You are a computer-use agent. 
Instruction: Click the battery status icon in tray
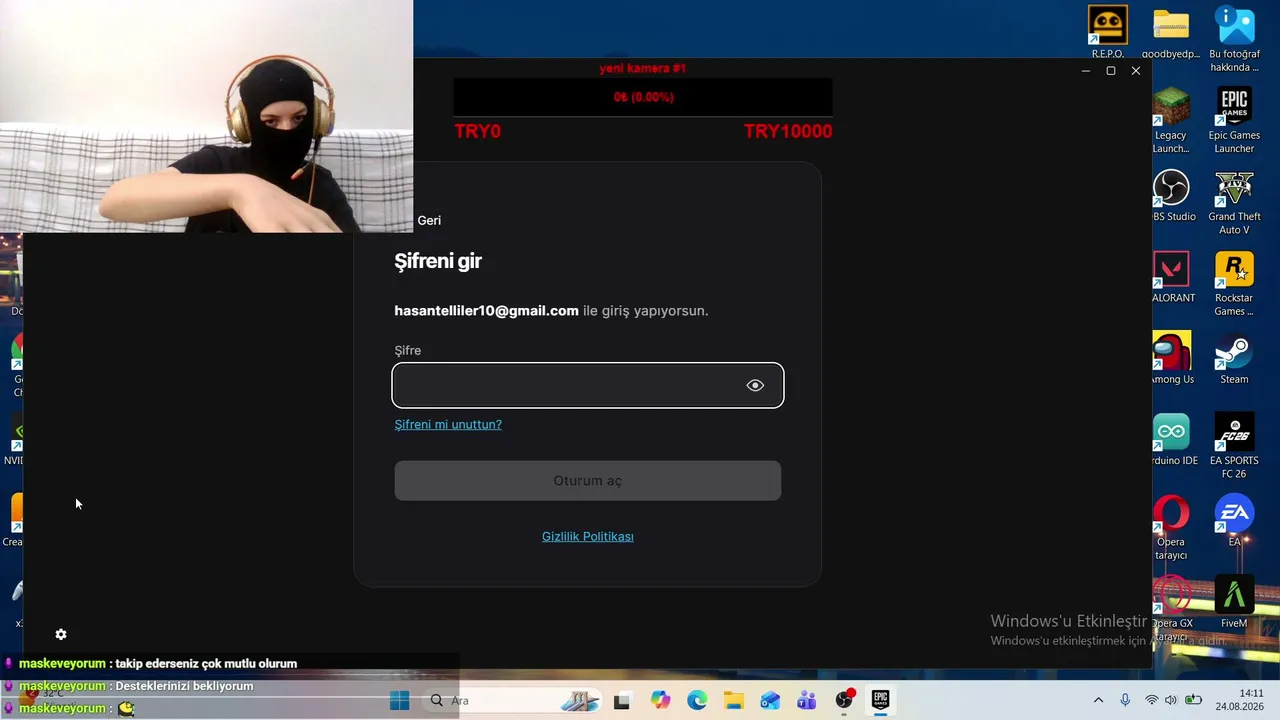click(1193, 700)
